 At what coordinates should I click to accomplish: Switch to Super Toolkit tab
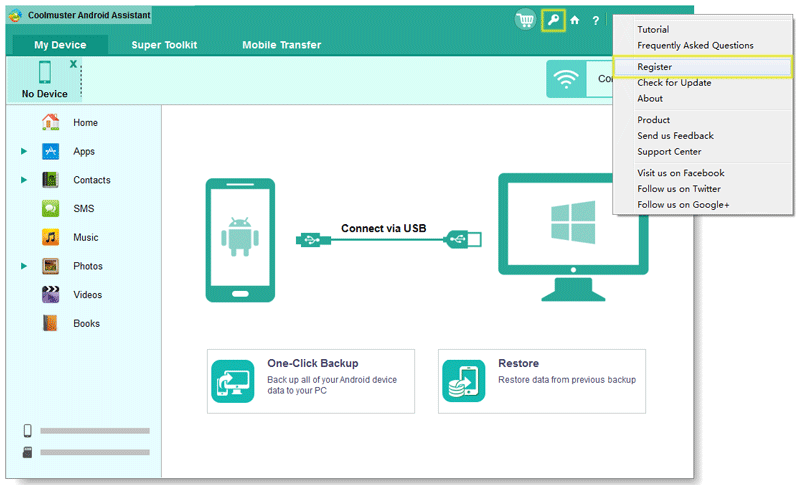(x=164, y=45)
